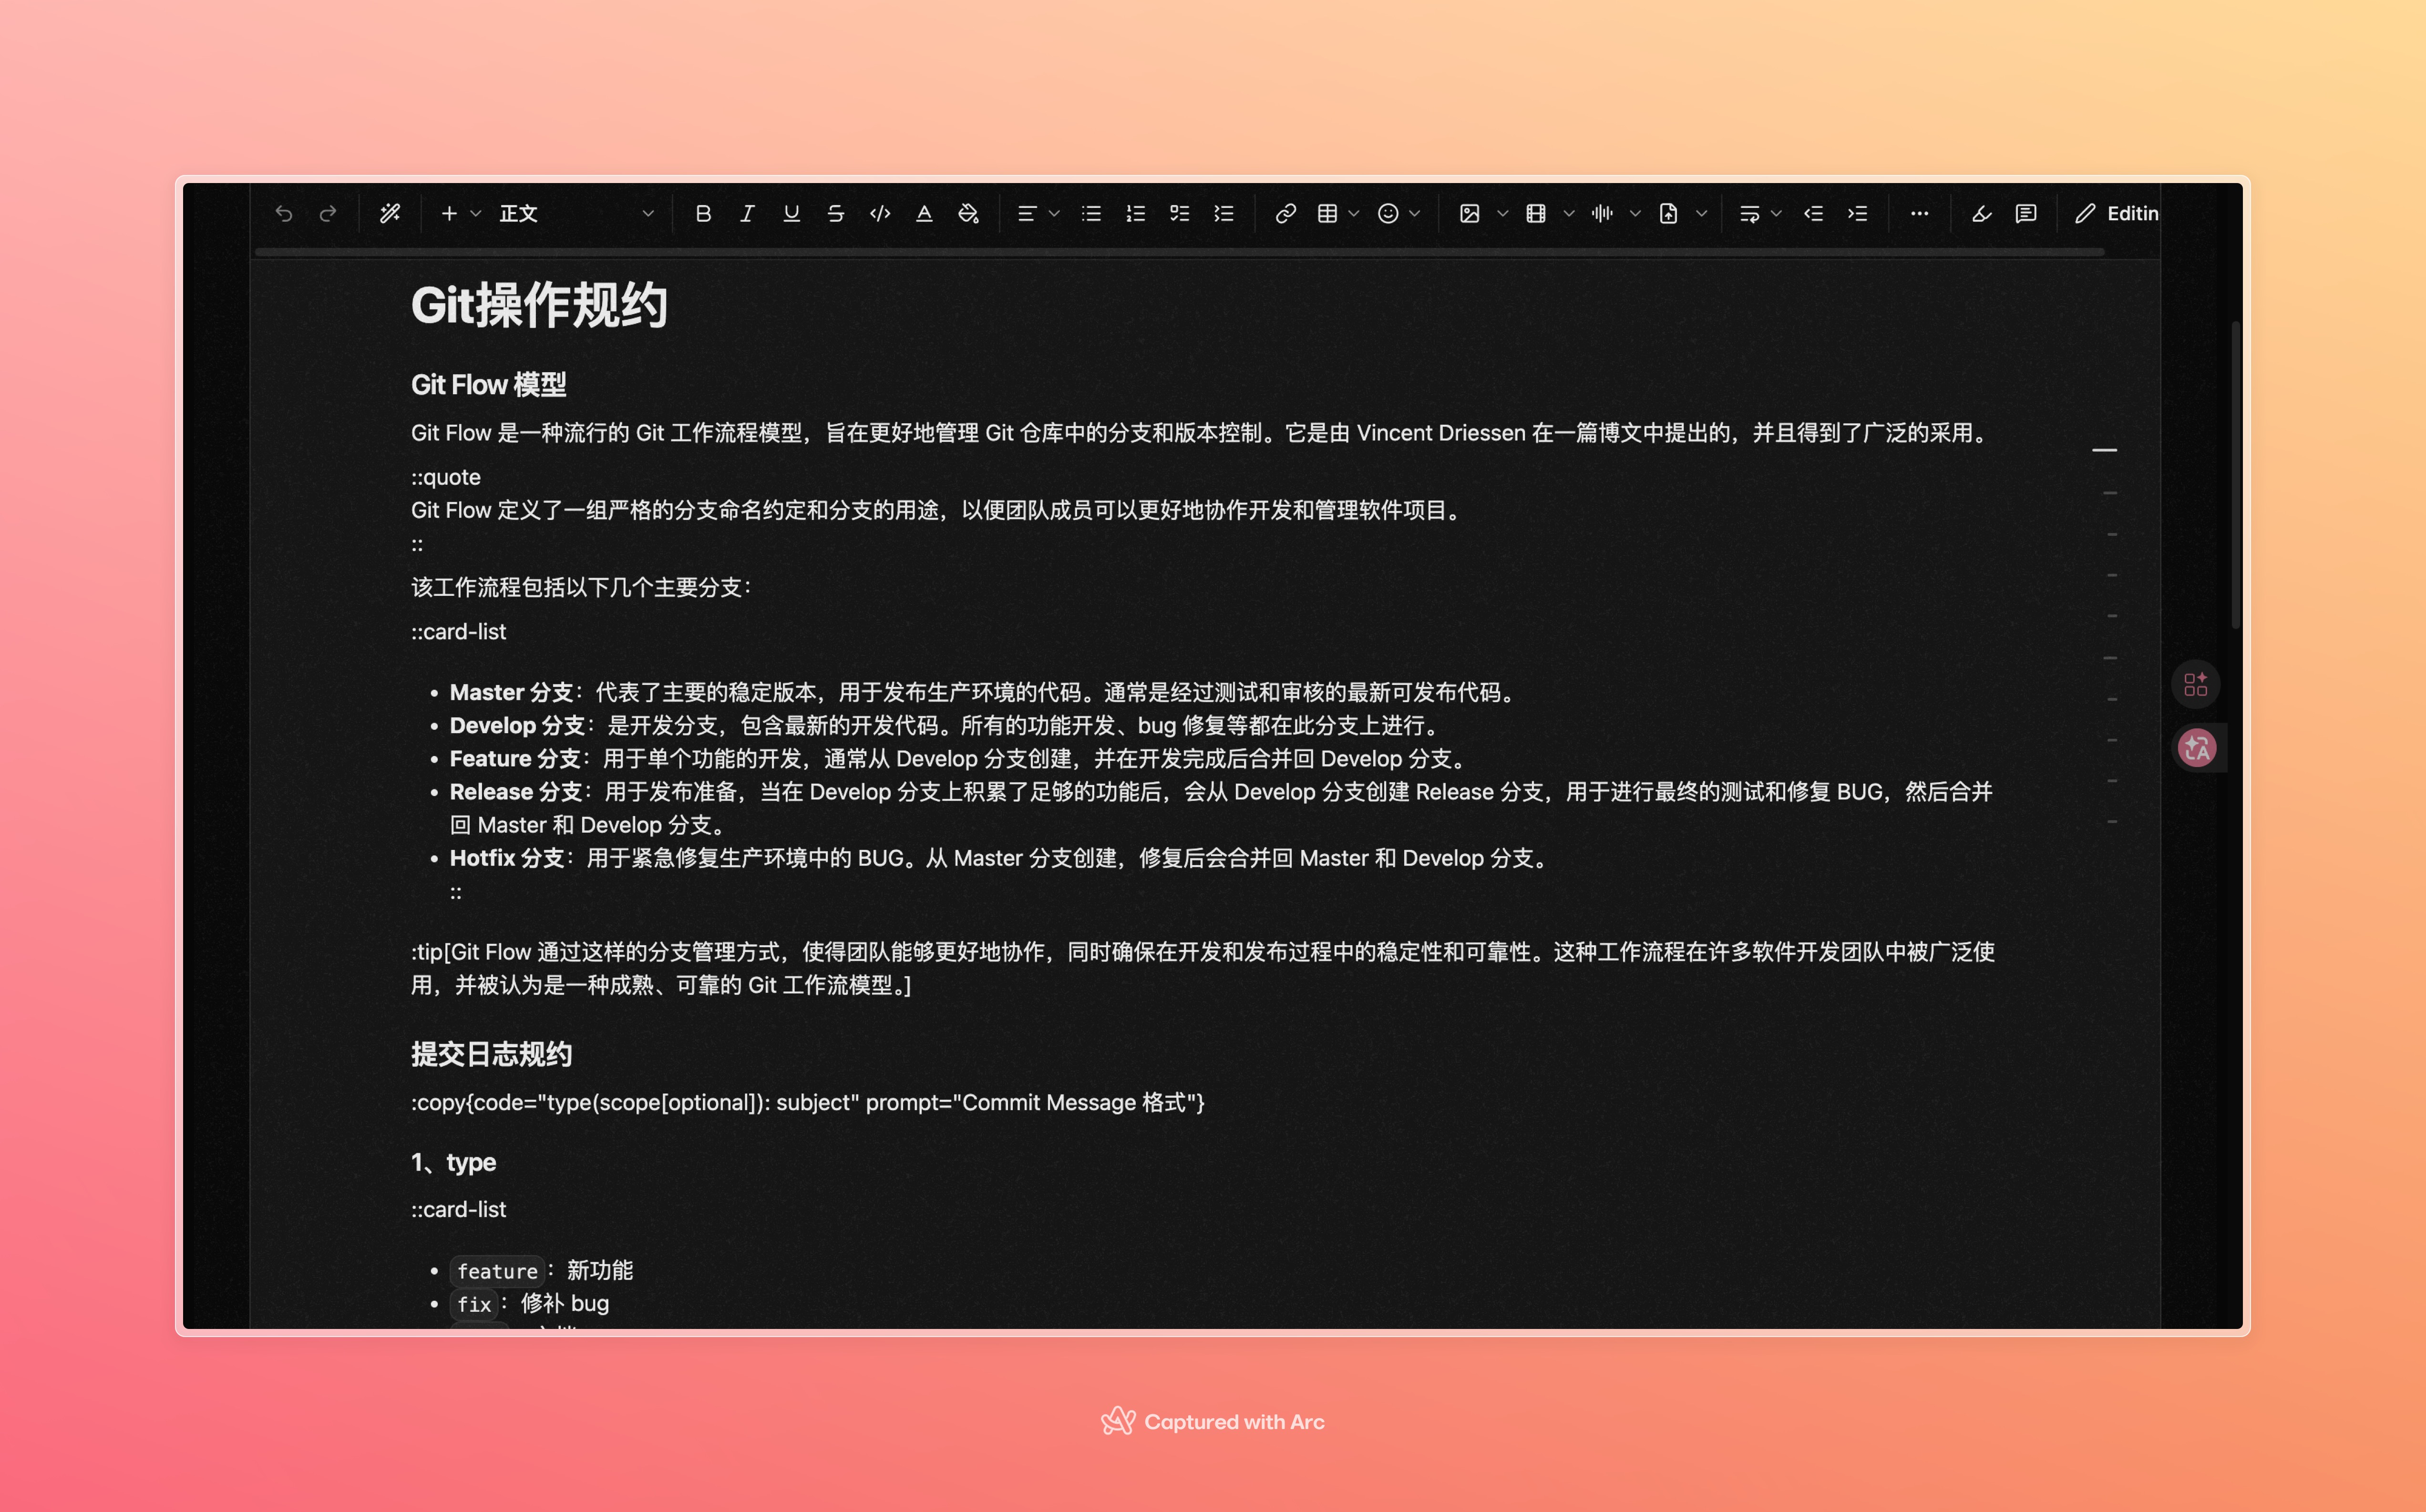The height and width of the screenshot is (1512, 2426).
Task: Expand the text alignment dropdown arrow
Action: pyautogui.click(x=1054, y=213)
